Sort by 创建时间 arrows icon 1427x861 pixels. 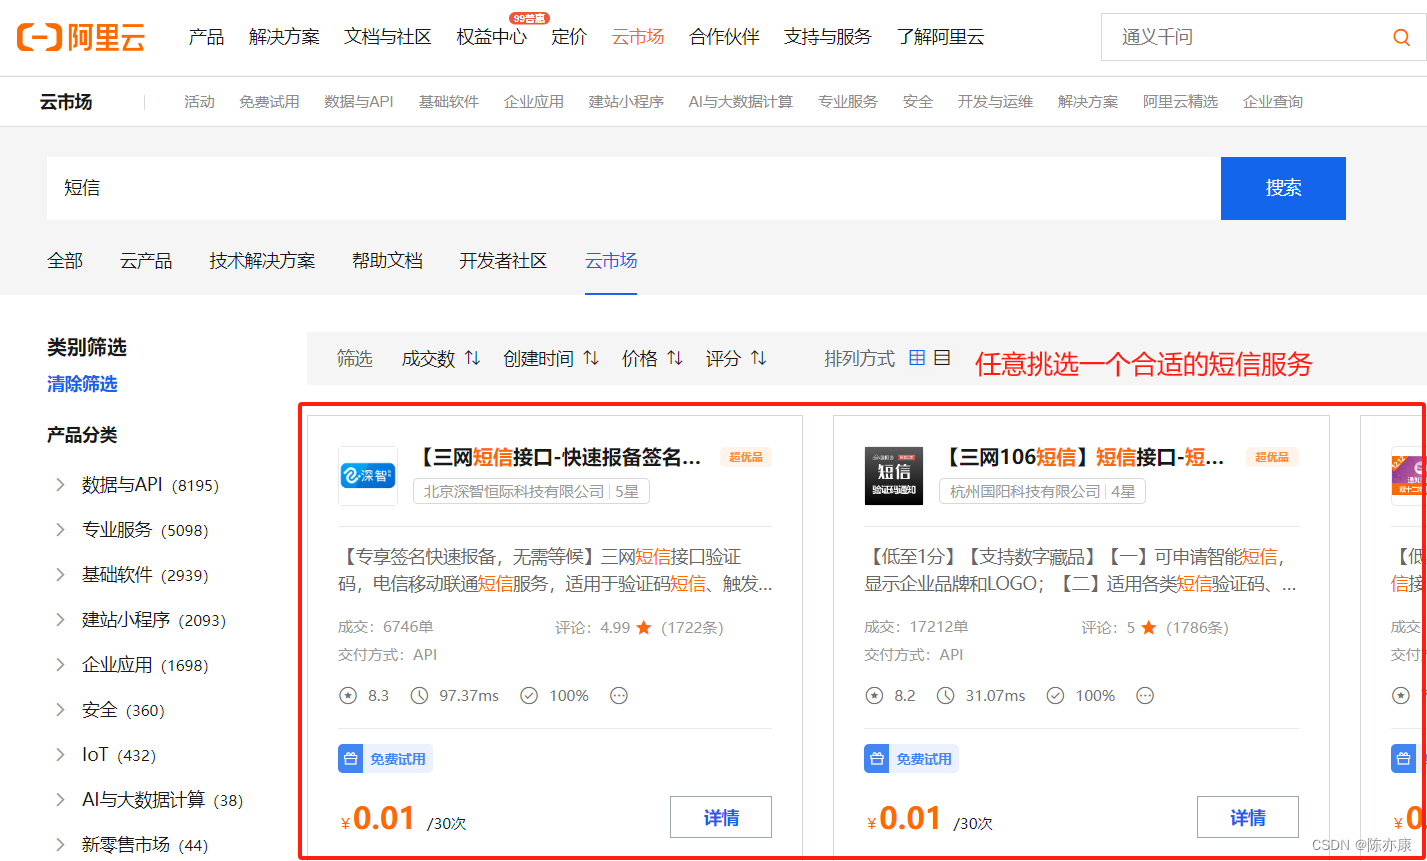click(x=591, y=358)
